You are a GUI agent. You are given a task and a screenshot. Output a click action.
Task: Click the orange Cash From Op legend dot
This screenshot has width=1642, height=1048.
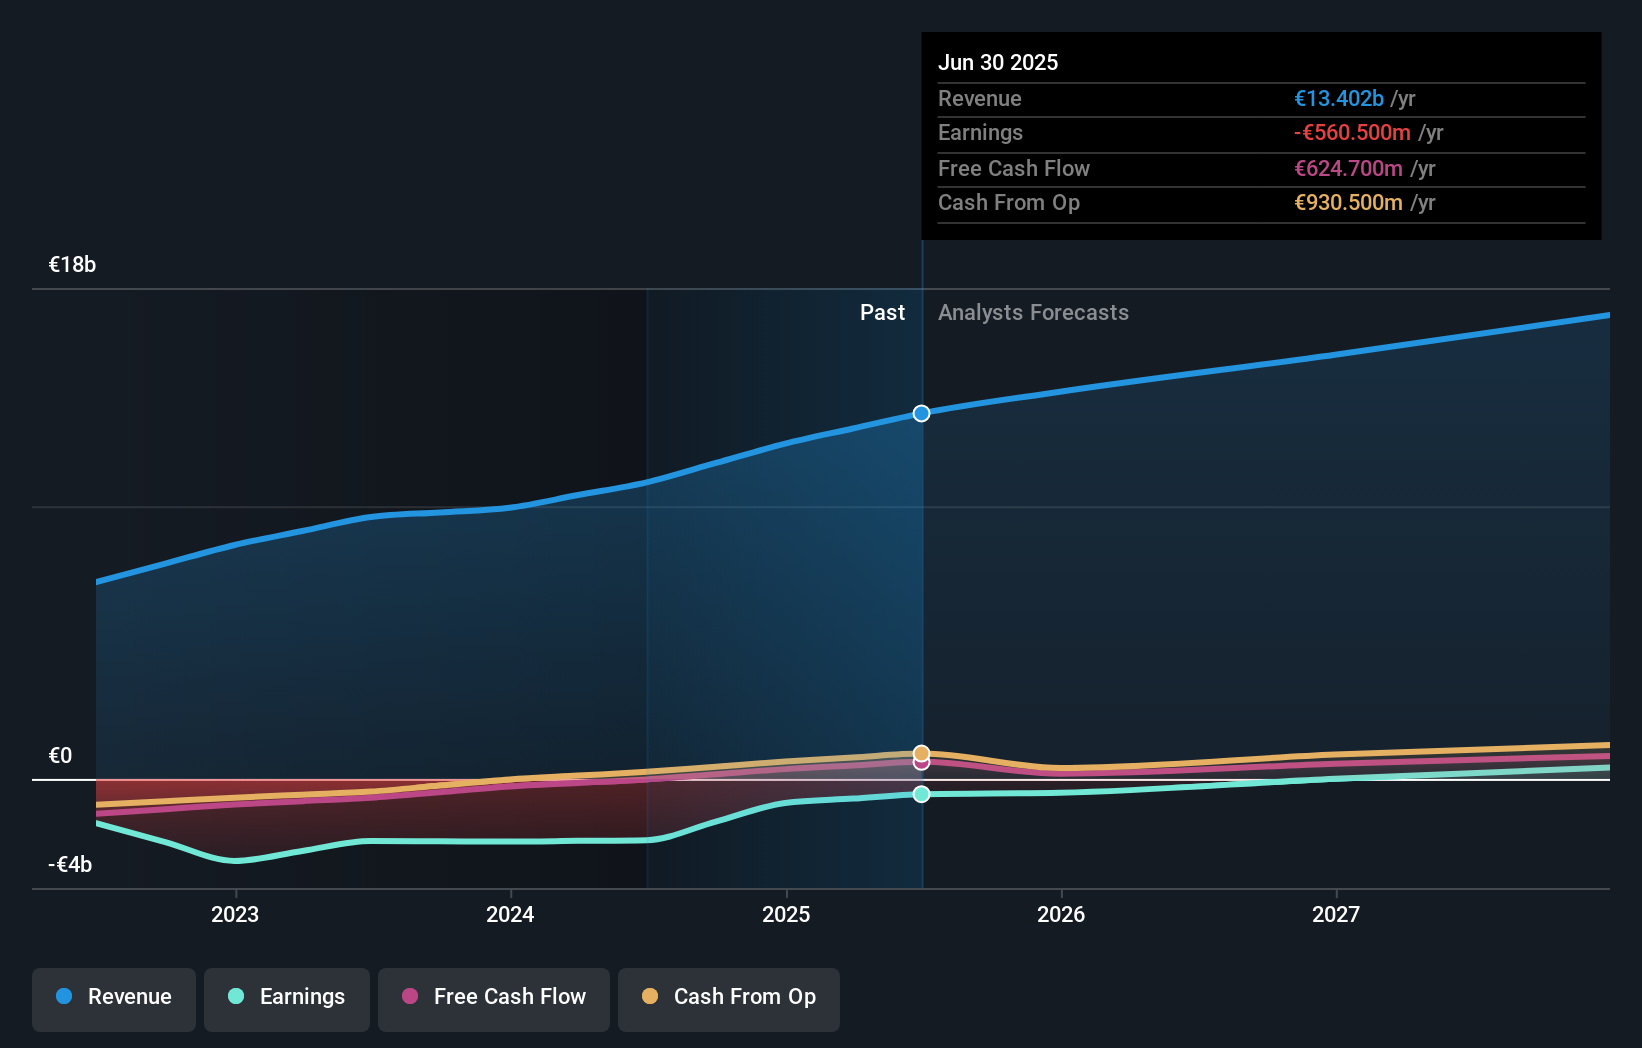click(651, 996)
